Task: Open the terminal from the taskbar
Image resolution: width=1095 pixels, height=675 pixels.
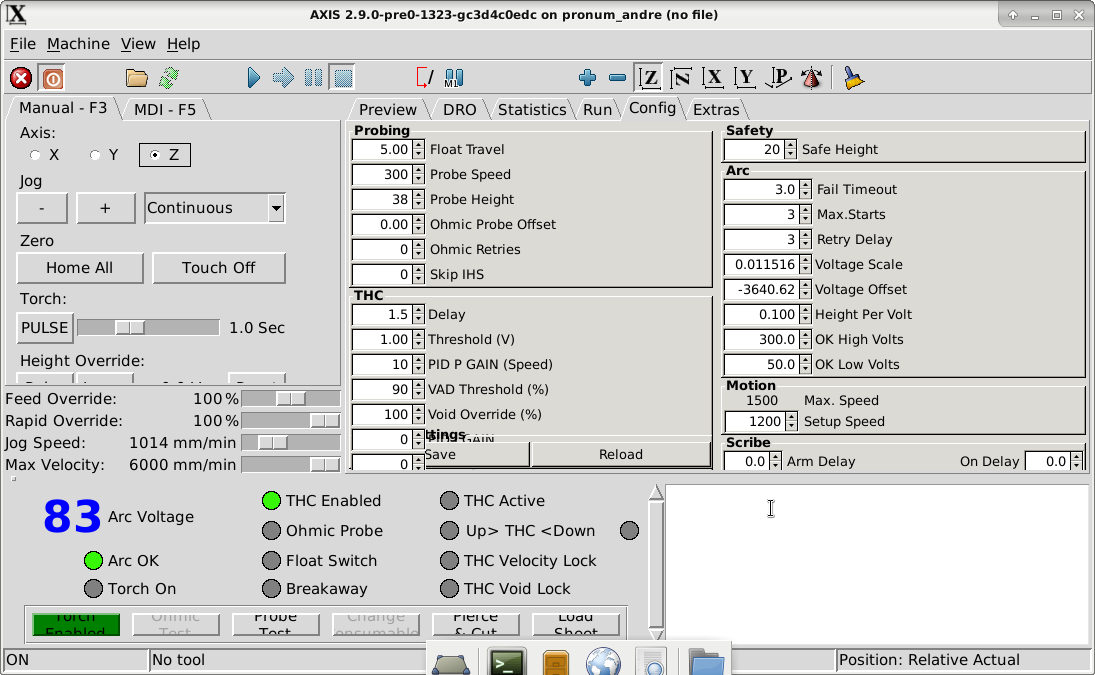Action: (x=506, y=662)
